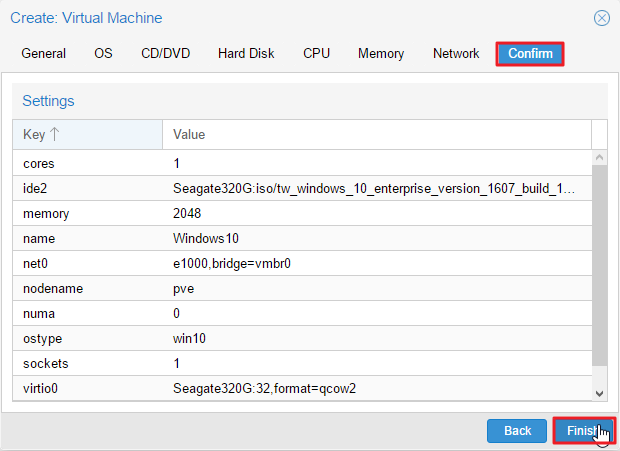This screenshot has height=451, width=620.
Task: Select the Confirm tab
Action: click(x=530, y=54)
